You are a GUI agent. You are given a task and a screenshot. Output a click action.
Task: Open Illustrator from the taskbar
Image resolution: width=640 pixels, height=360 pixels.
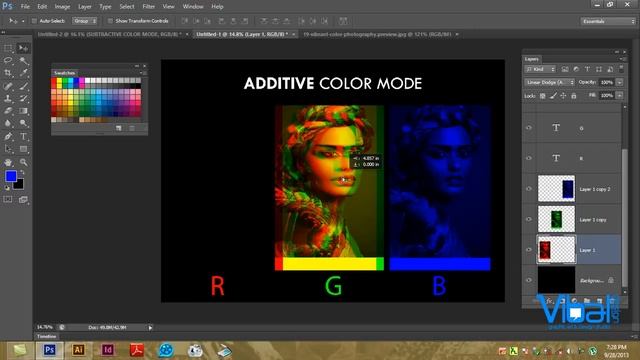pos(78,350)
